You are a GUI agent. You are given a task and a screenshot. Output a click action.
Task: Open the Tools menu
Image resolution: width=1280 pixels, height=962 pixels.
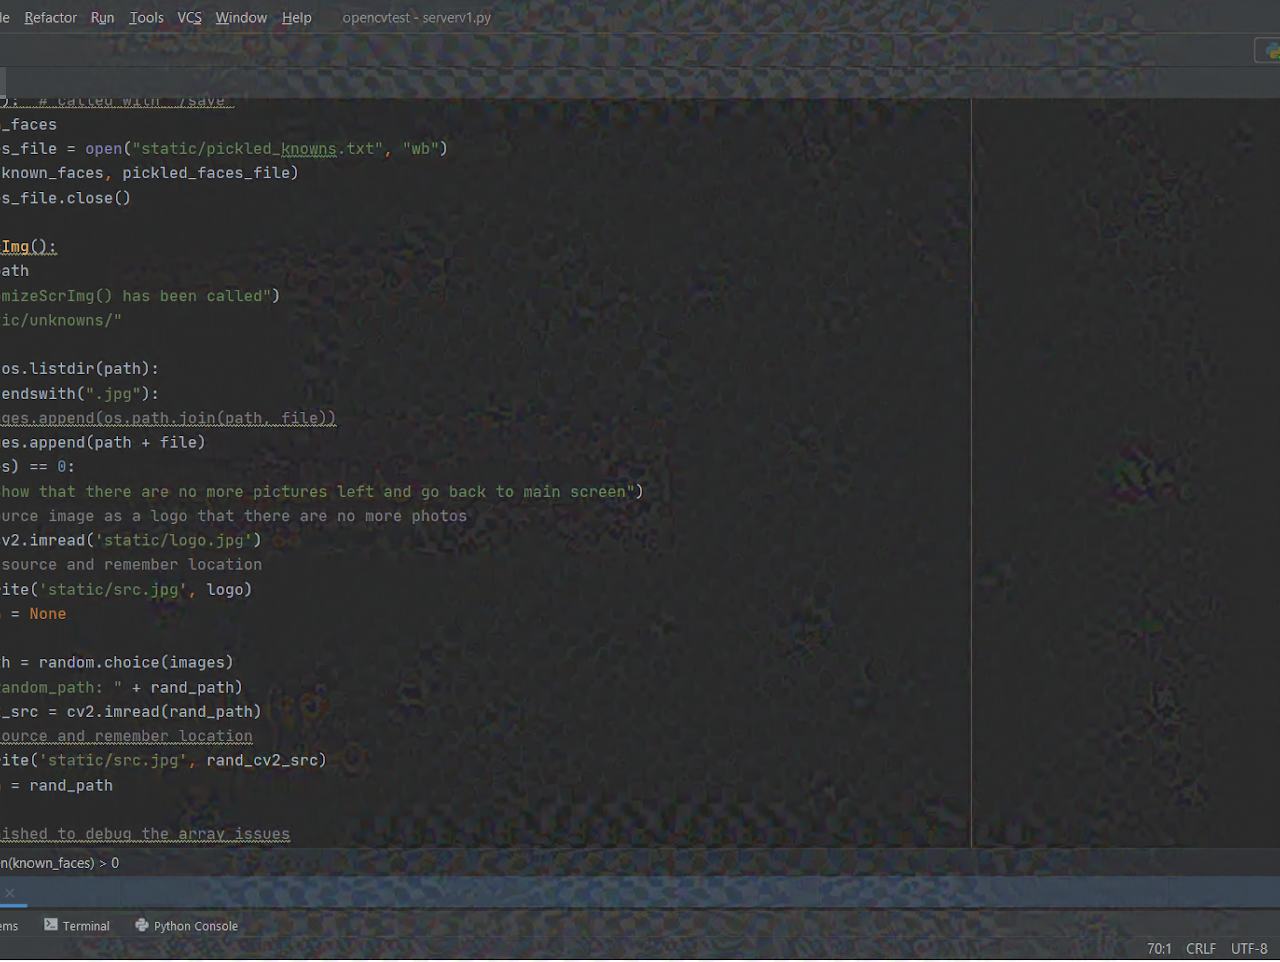[146, 18]
